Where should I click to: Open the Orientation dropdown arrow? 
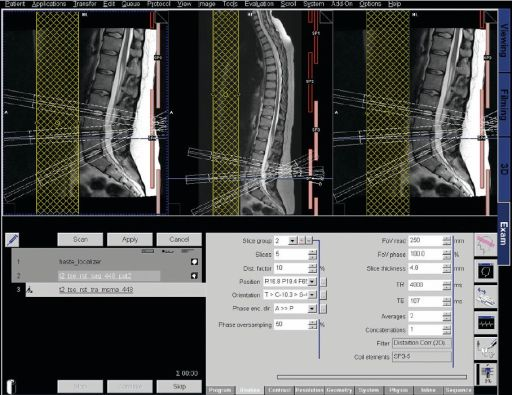pos(312,295)
